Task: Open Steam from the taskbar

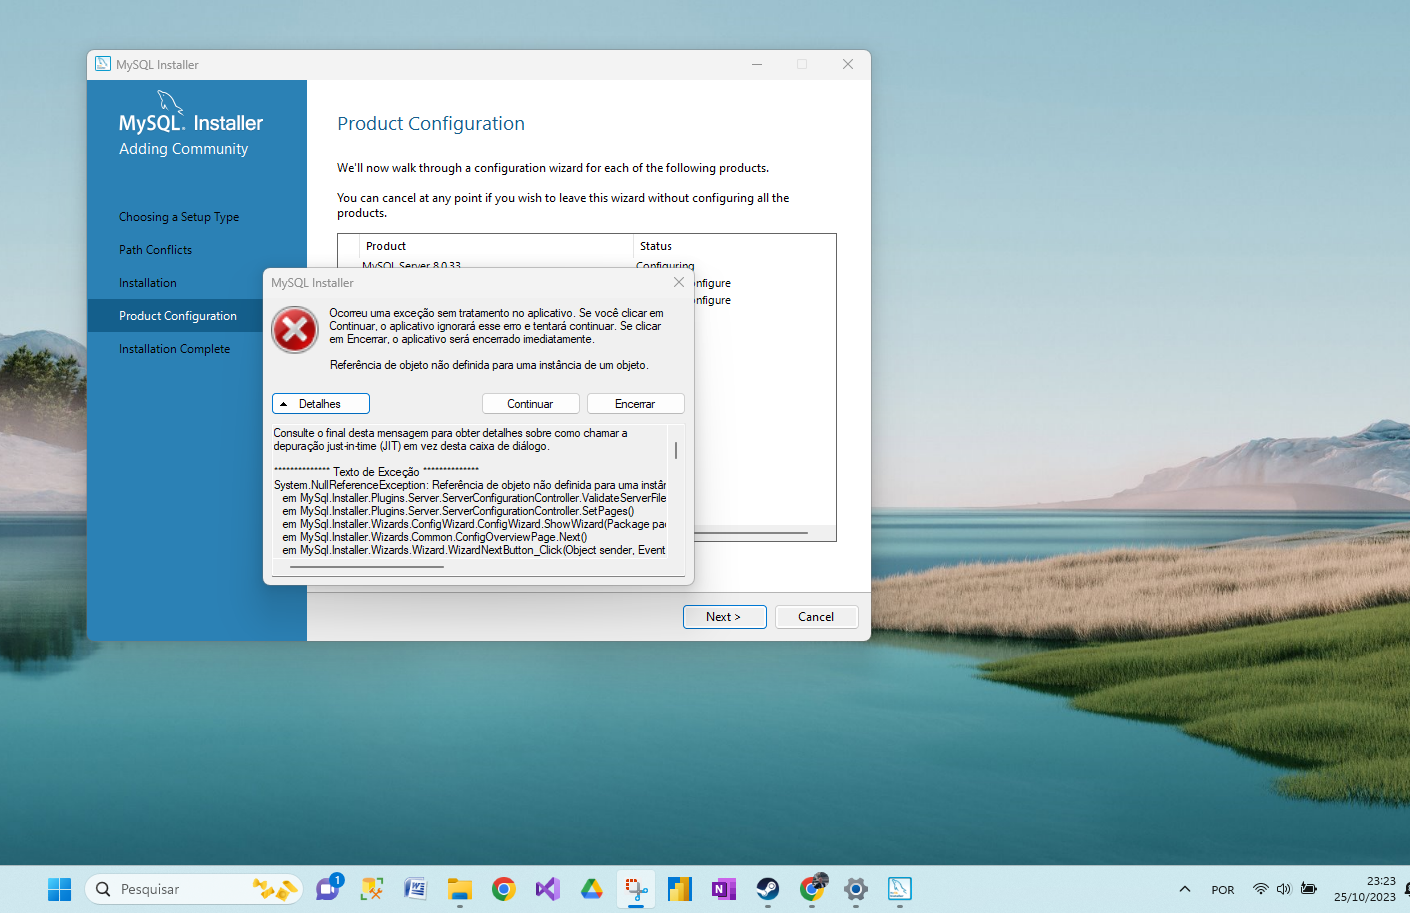Action: (768, 889)
